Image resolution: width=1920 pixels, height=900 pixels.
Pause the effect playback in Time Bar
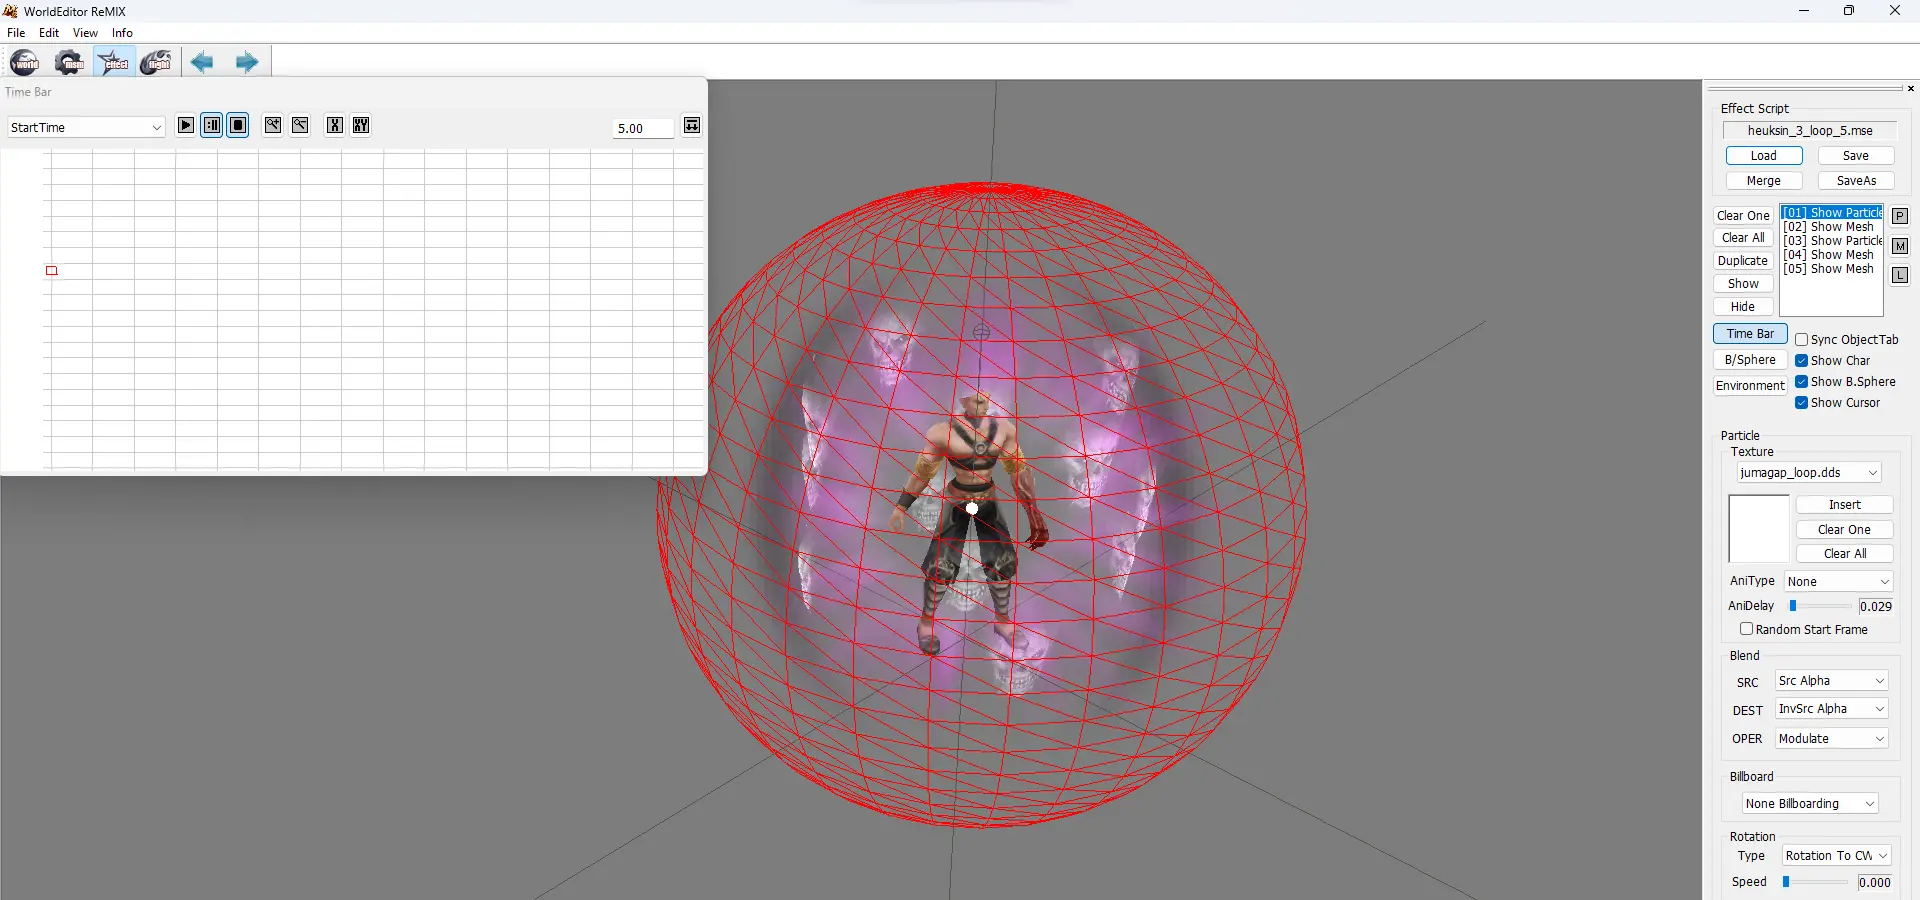[212, 125]
